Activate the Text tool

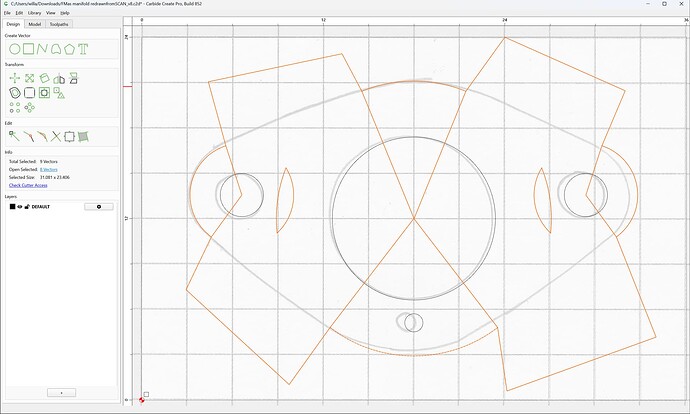[x=83, y=49]
